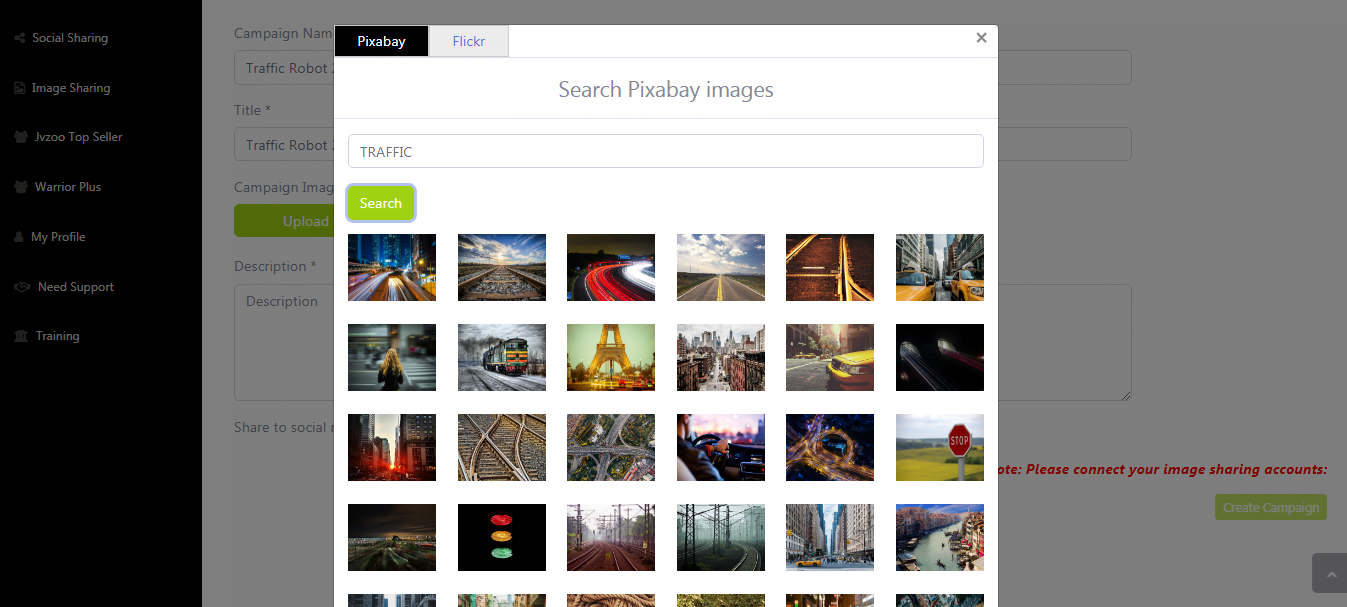Pick the dark image with faint light streaks
The image size is (1347, 607).
(940, 357)
